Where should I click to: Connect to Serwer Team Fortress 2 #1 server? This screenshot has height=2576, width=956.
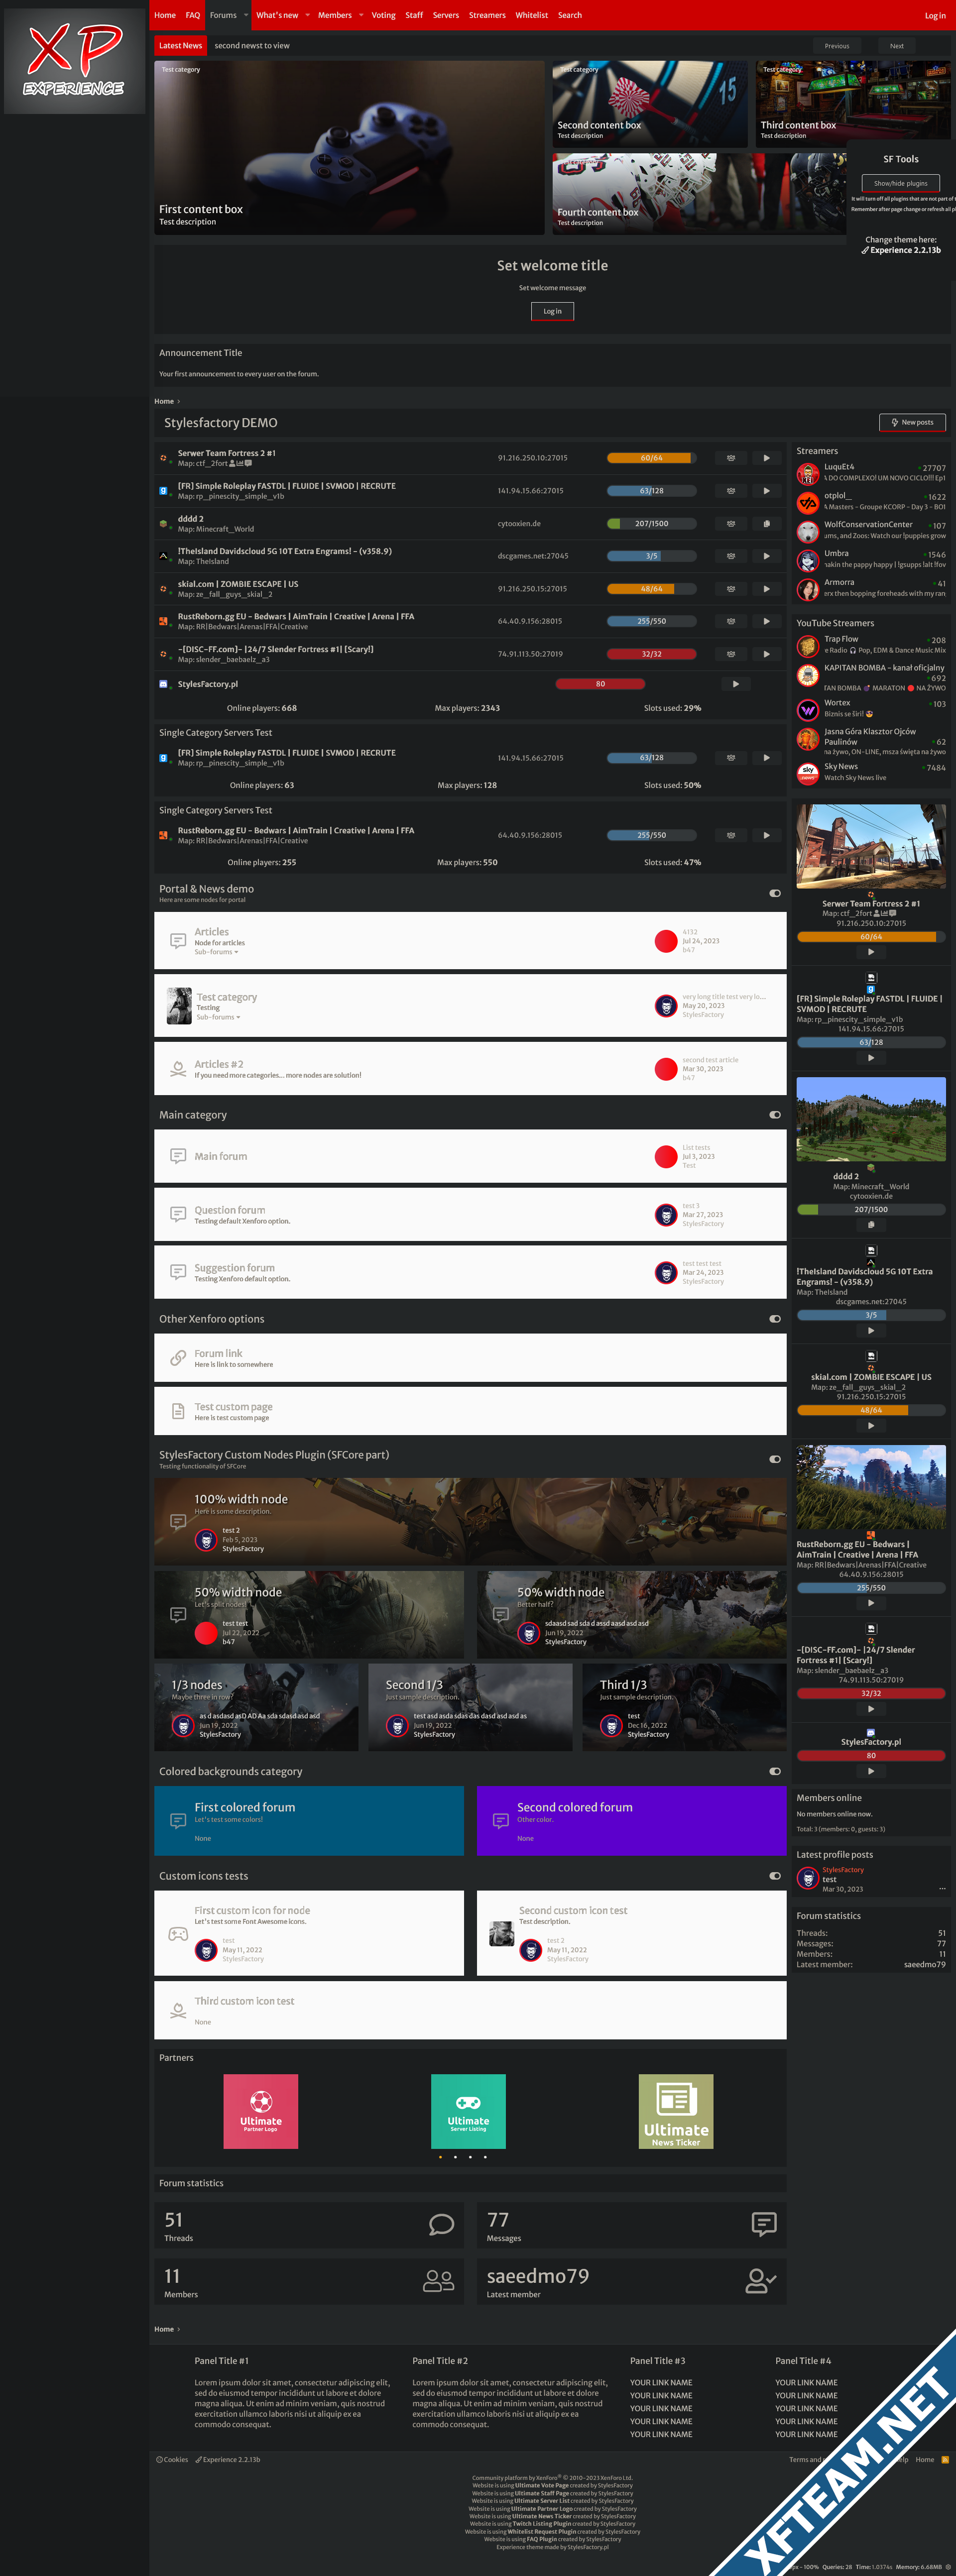(x=766, y=458)
